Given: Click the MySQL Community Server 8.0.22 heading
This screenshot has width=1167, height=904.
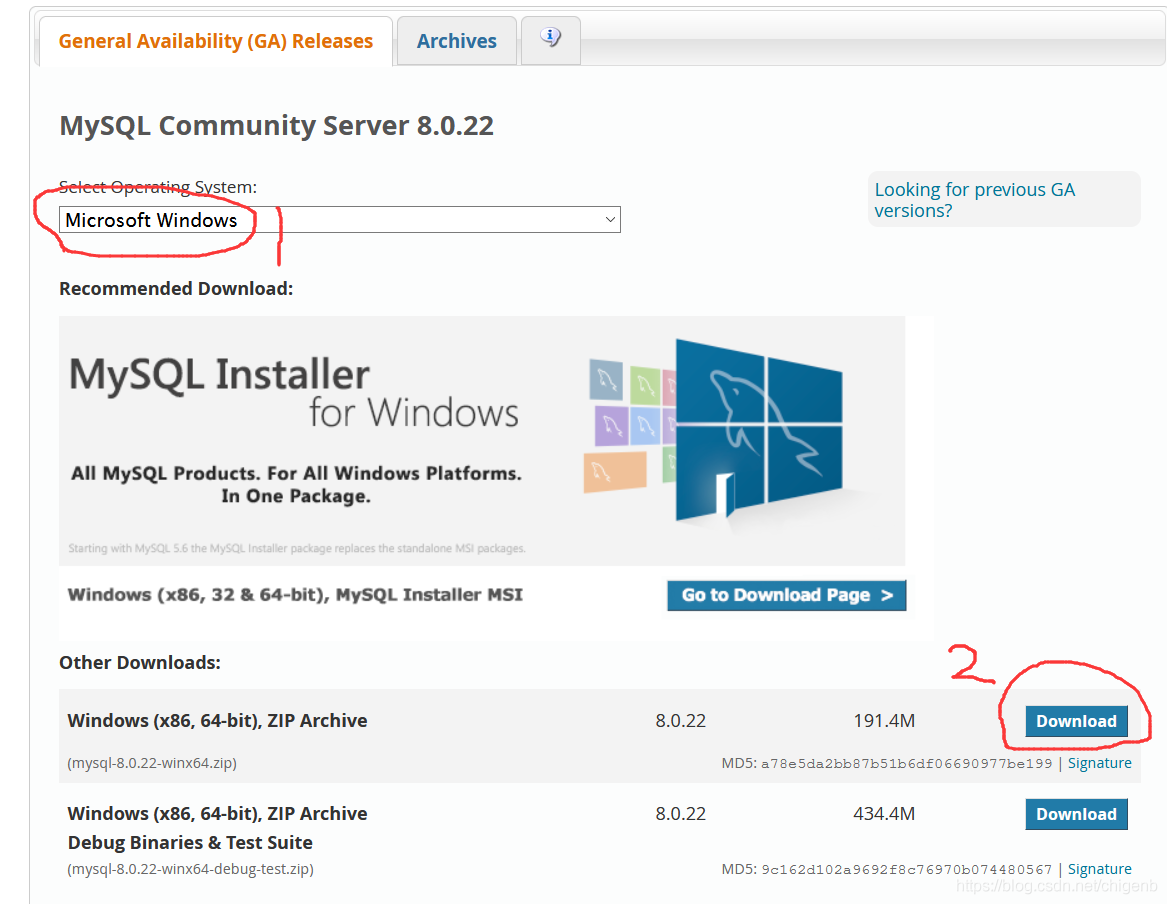Looking at the screenshot, I should pos(276,126).
